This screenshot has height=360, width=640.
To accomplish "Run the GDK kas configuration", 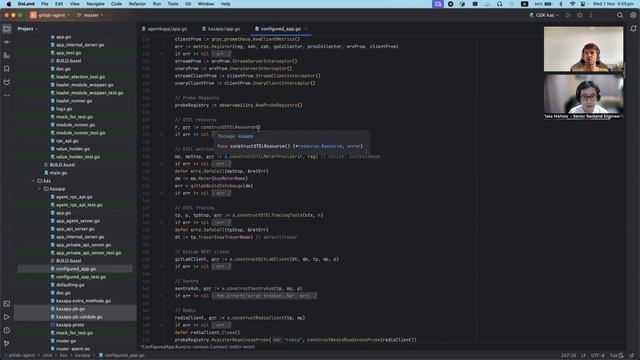I will 568,15.
